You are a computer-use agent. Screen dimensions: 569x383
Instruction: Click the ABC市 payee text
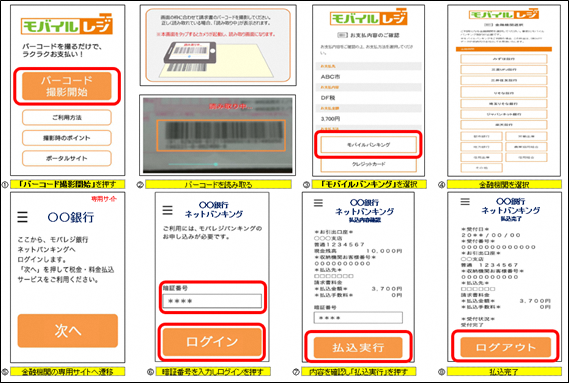coord(330,77)
